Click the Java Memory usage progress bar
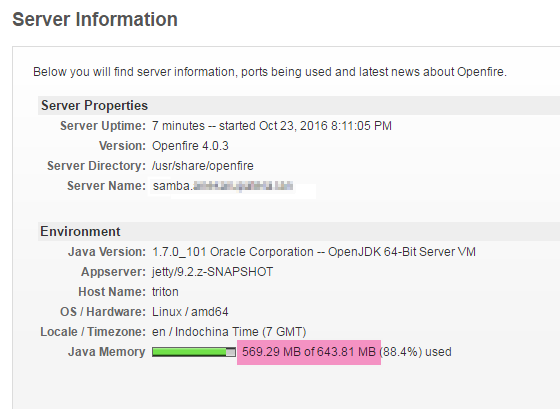Image resolution: width=560 pixels, height=409 pixels. tap(194, 352)
